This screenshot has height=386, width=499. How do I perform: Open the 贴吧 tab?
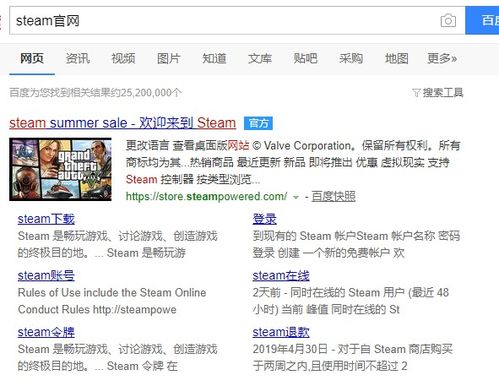click(305, 58)
